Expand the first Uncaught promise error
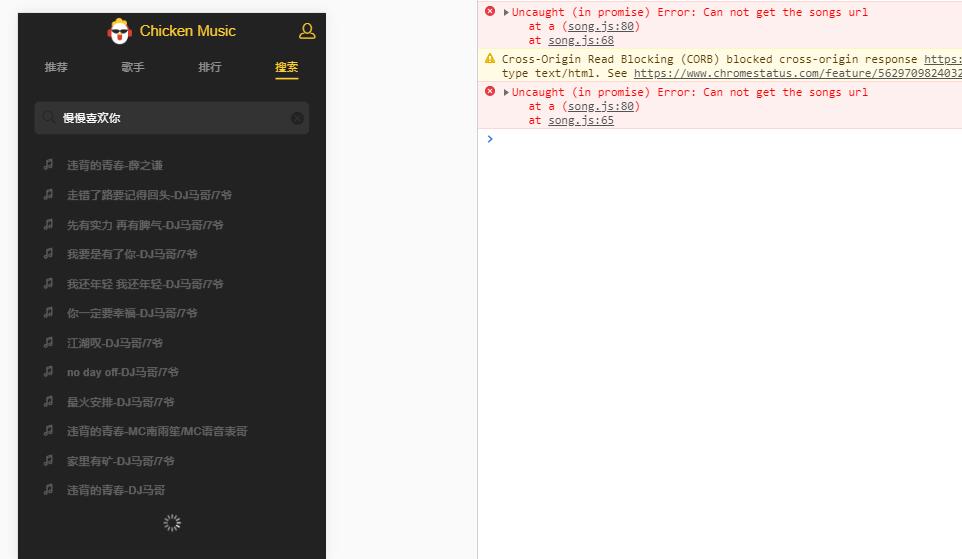Screen dimensions: 962x559 [x=506, y=12]
